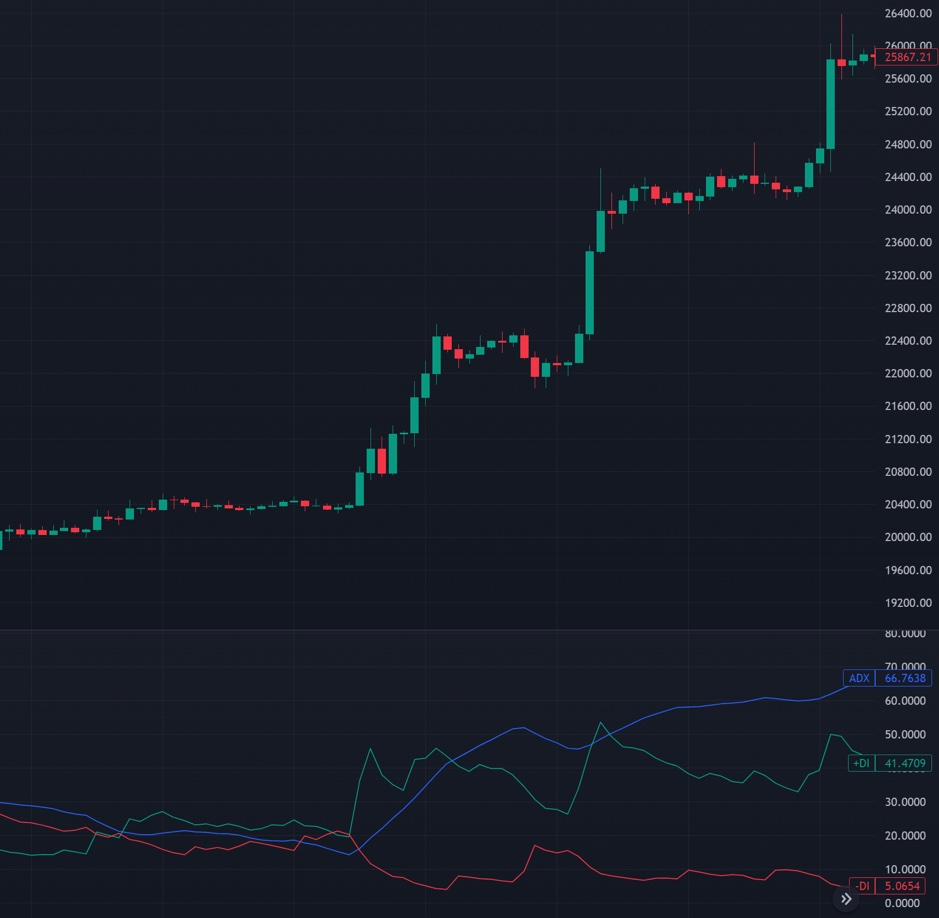Viewport: 939px width, 918px height.
Task: Click the -DI value 5.0654
Action: point(901,886)
